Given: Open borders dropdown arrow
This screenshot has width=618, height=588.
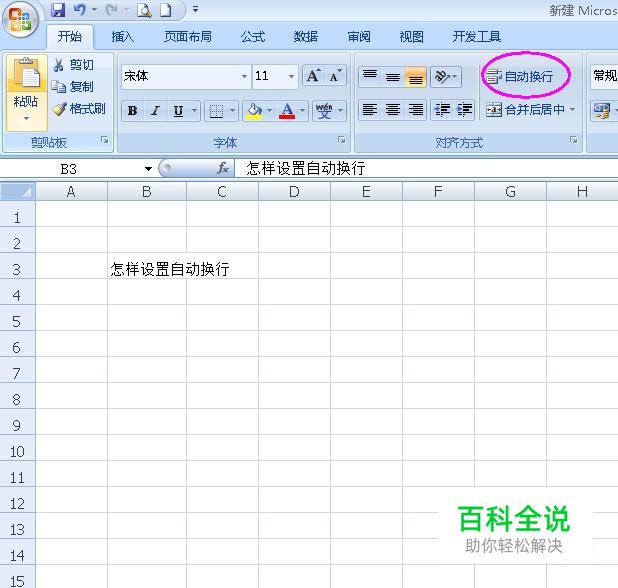Looking at the screenshot, I should coord(233,111).
